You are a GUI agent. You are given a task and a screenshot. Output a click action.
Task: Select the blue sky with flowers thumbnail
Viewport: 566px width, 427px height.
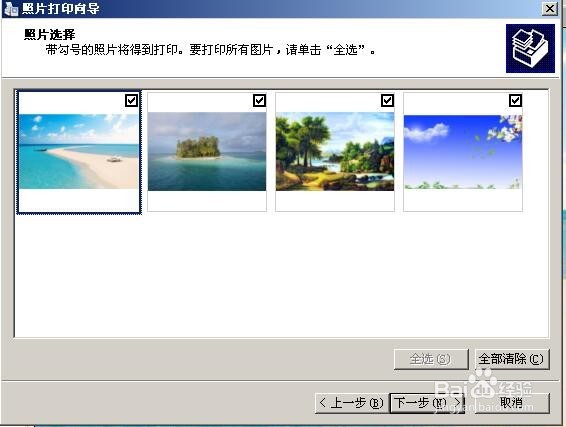[463, 152]
